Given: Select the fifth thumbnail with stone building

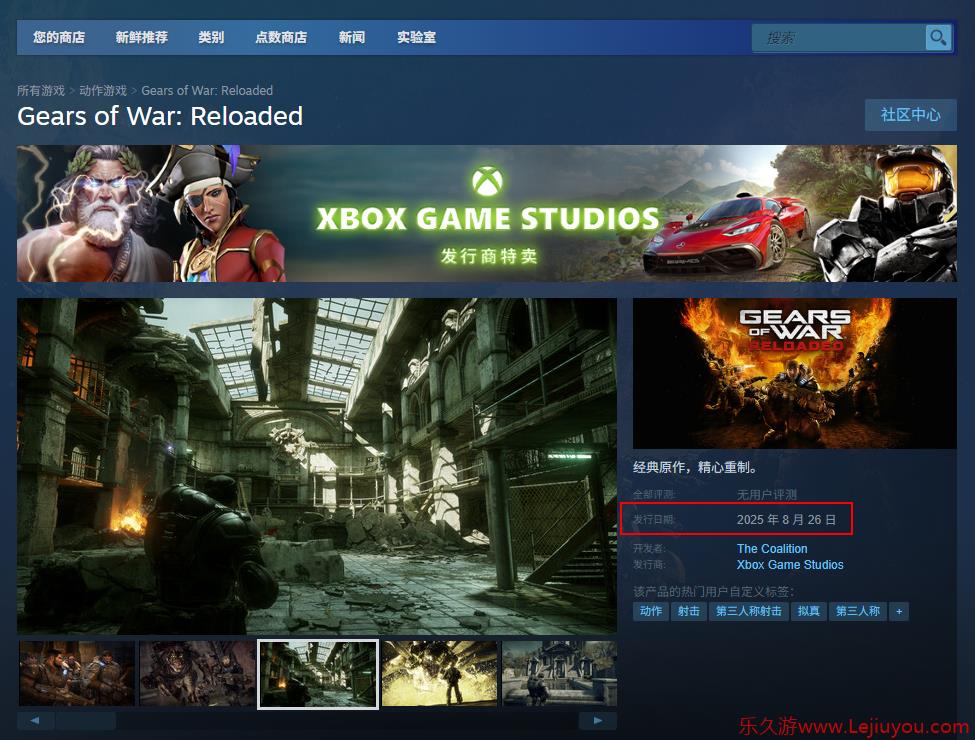Looking at the screenshot, I should pos(560,673).
